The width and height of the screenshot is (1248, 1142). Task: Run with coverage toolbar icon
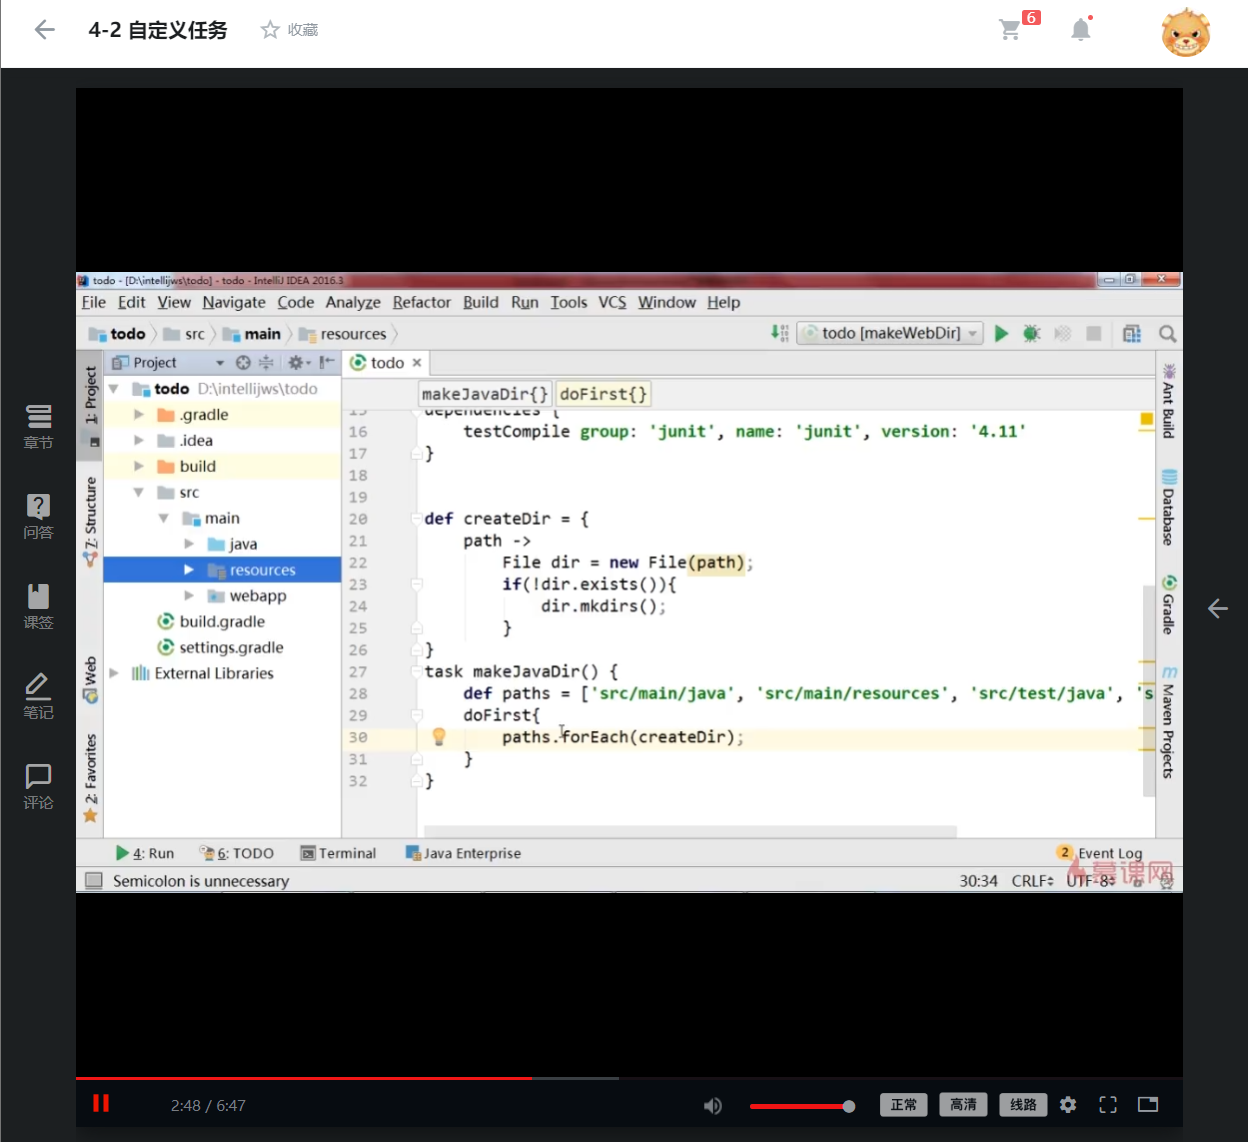click(x=1063, y=334)
